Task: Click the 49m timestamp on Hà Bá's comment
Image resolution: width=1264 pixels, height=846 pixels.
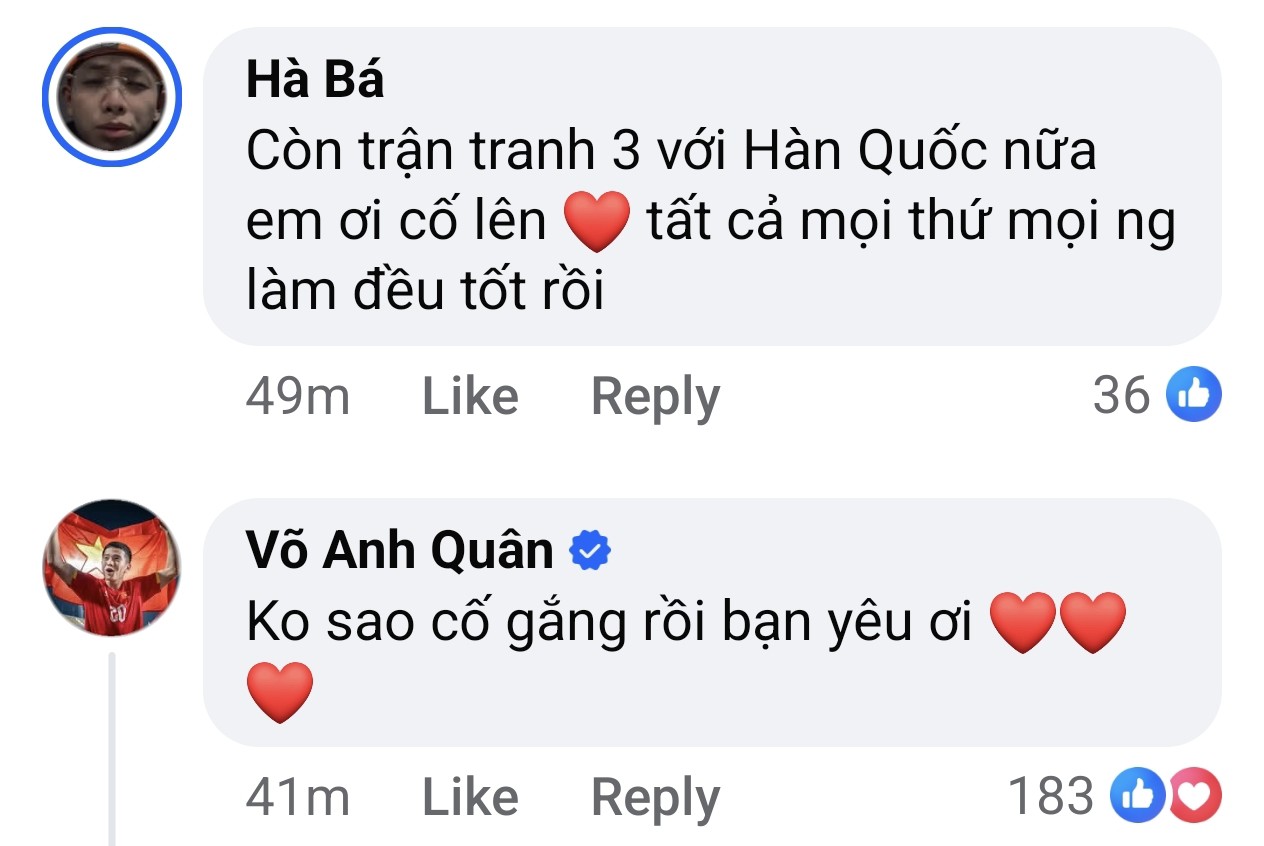Action: pyautogui.click(x=297, y=395)
